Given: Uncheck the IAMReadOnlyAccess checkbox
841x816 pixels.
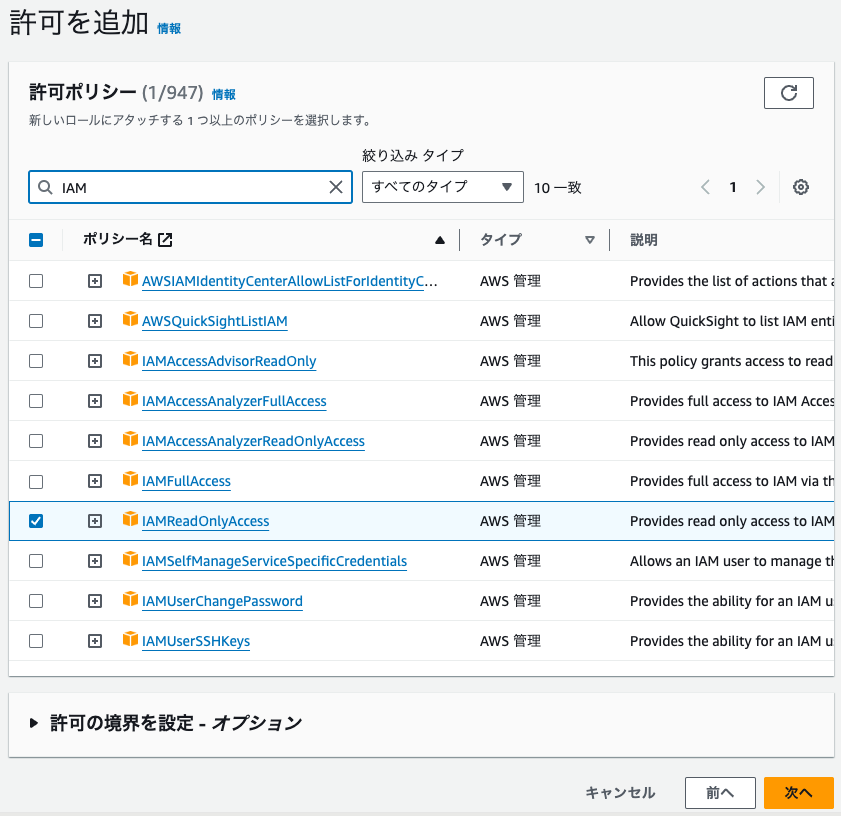Looking at the screenshot, I should click(x=36, y=521).
